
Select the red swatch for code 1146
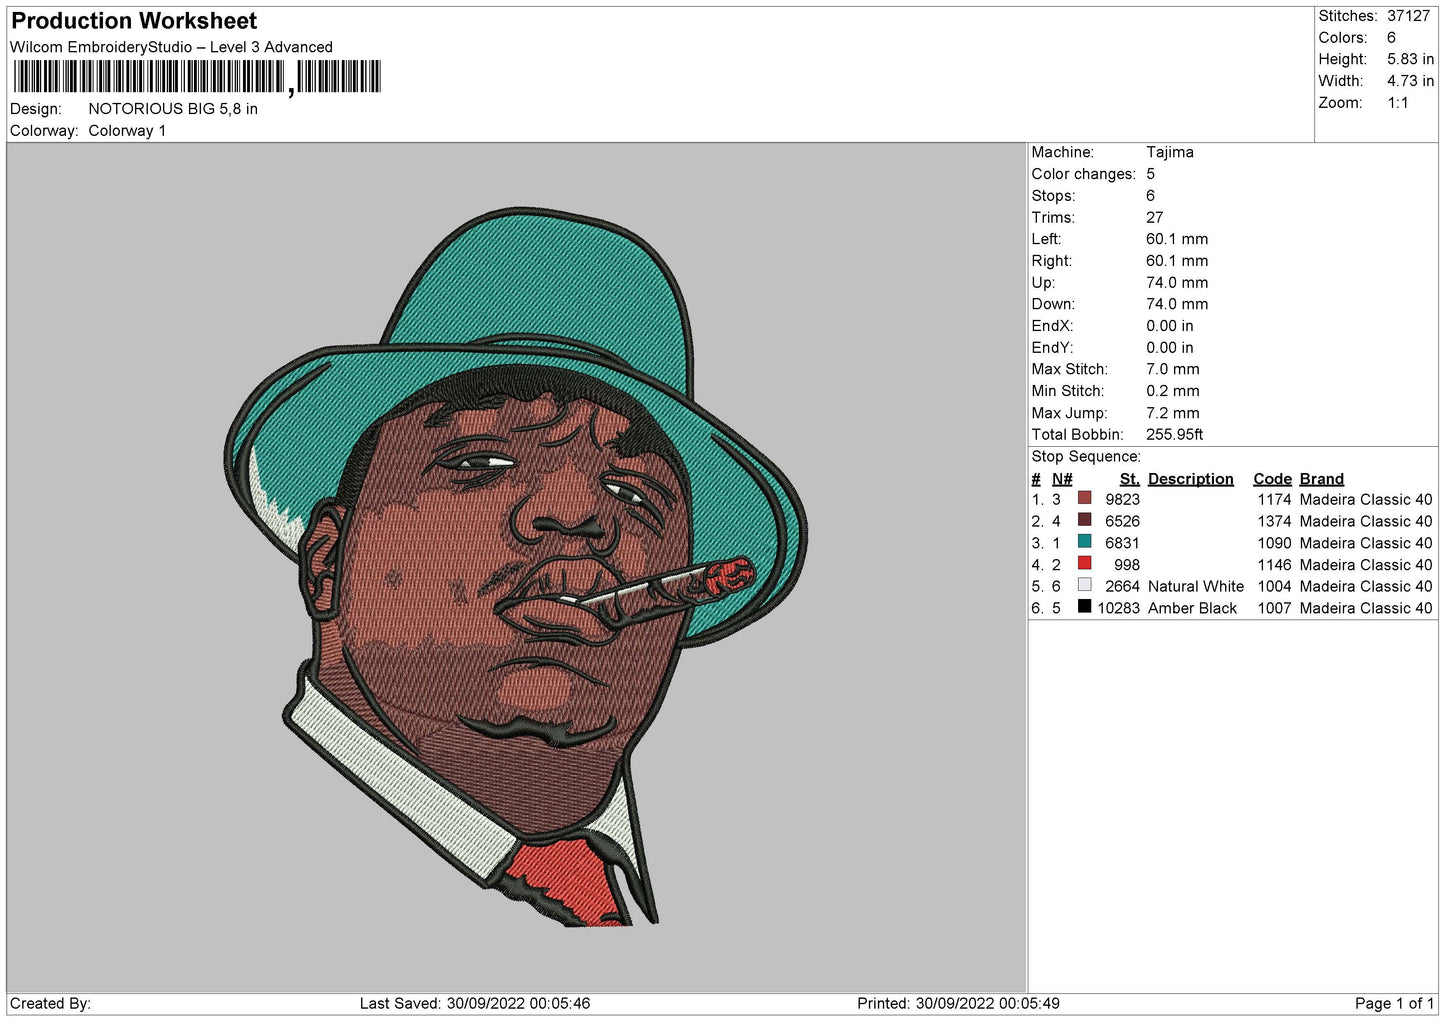pyautogui.click(x=1084, y=564)
